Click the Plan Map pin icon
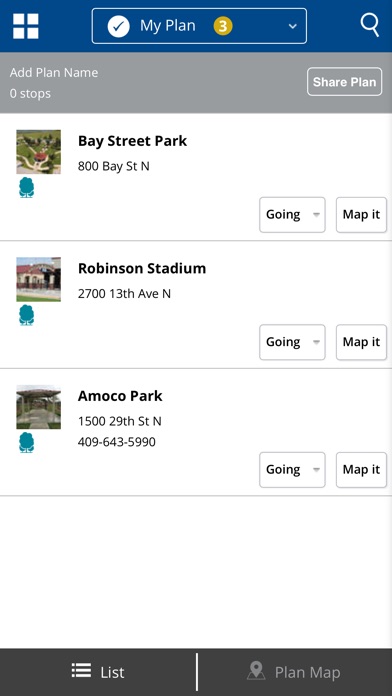The height and width of the screenshot is (696, 392). coord(256,671)
